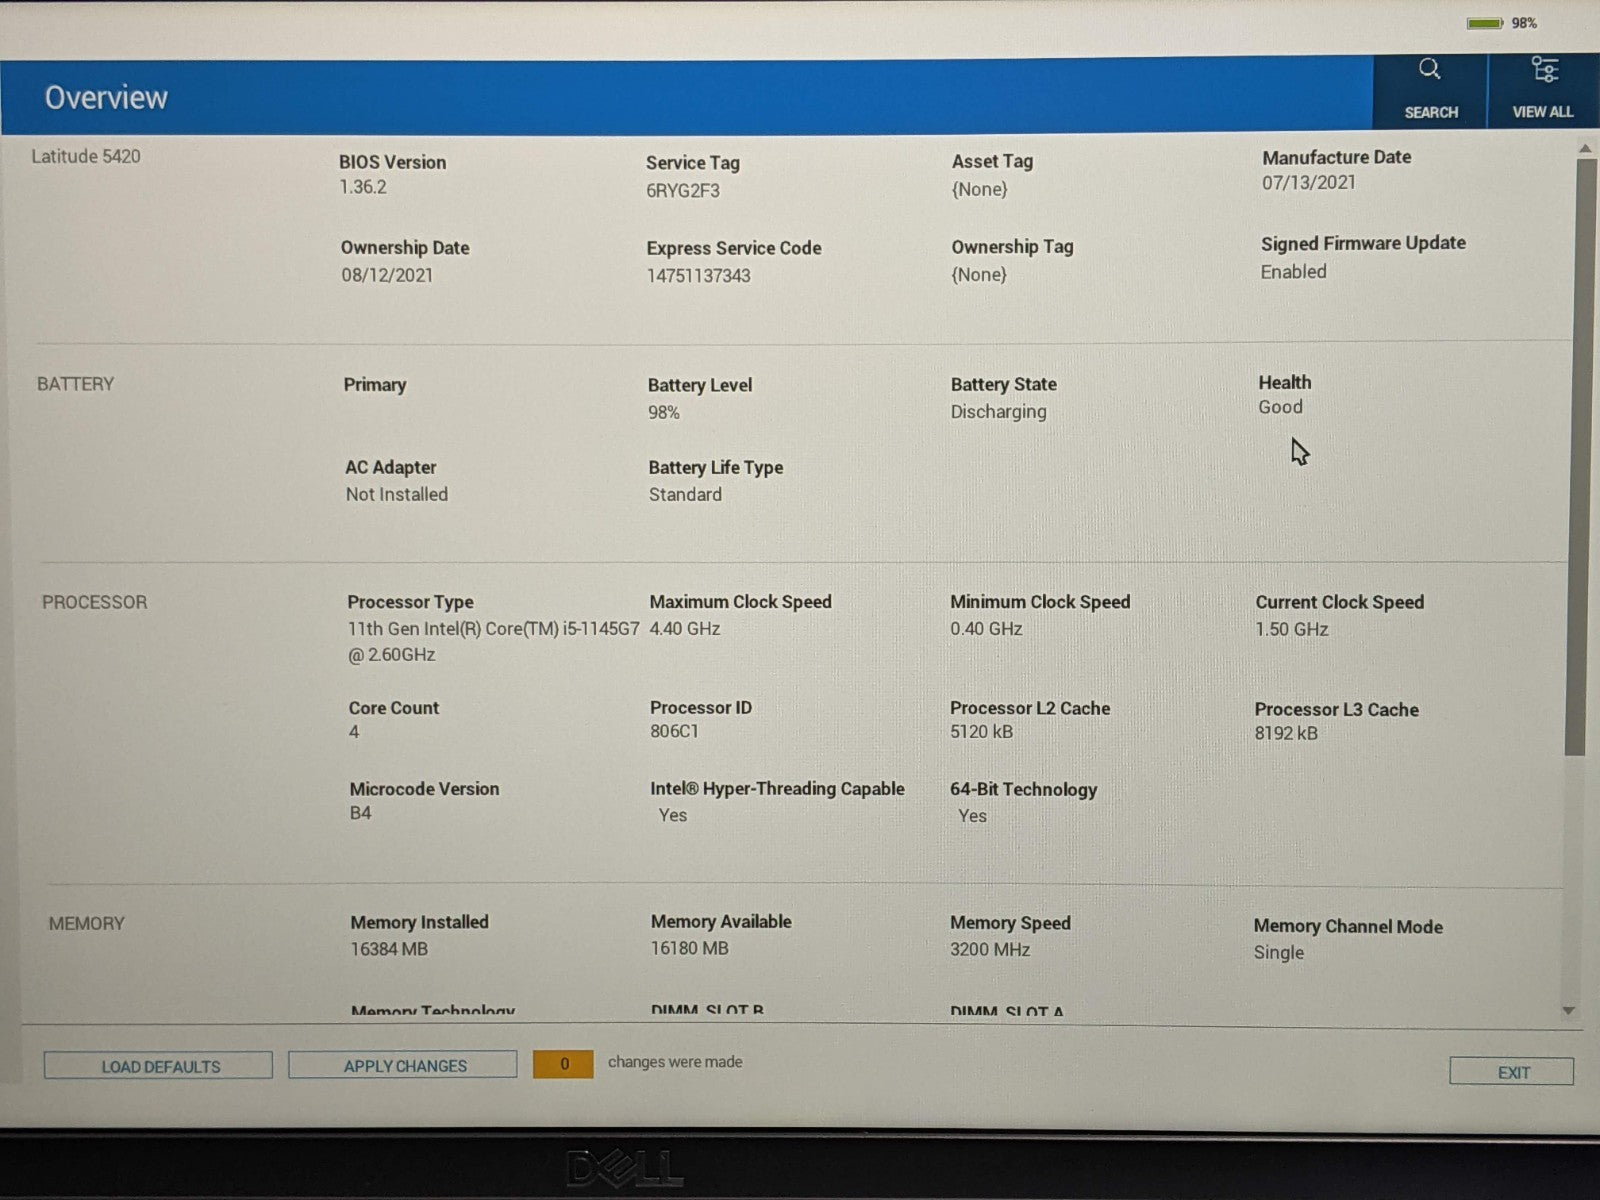
Task: Click the battery indicator icon at top
Action: click(1484, 23)
